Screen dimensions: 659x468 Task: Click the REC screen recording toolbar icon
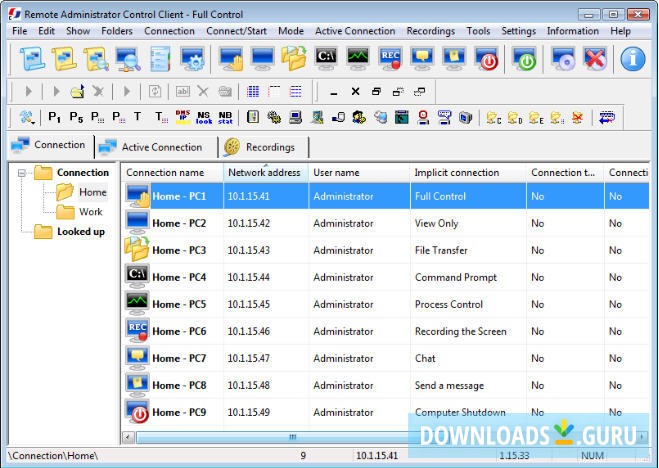tap(390, 59)
